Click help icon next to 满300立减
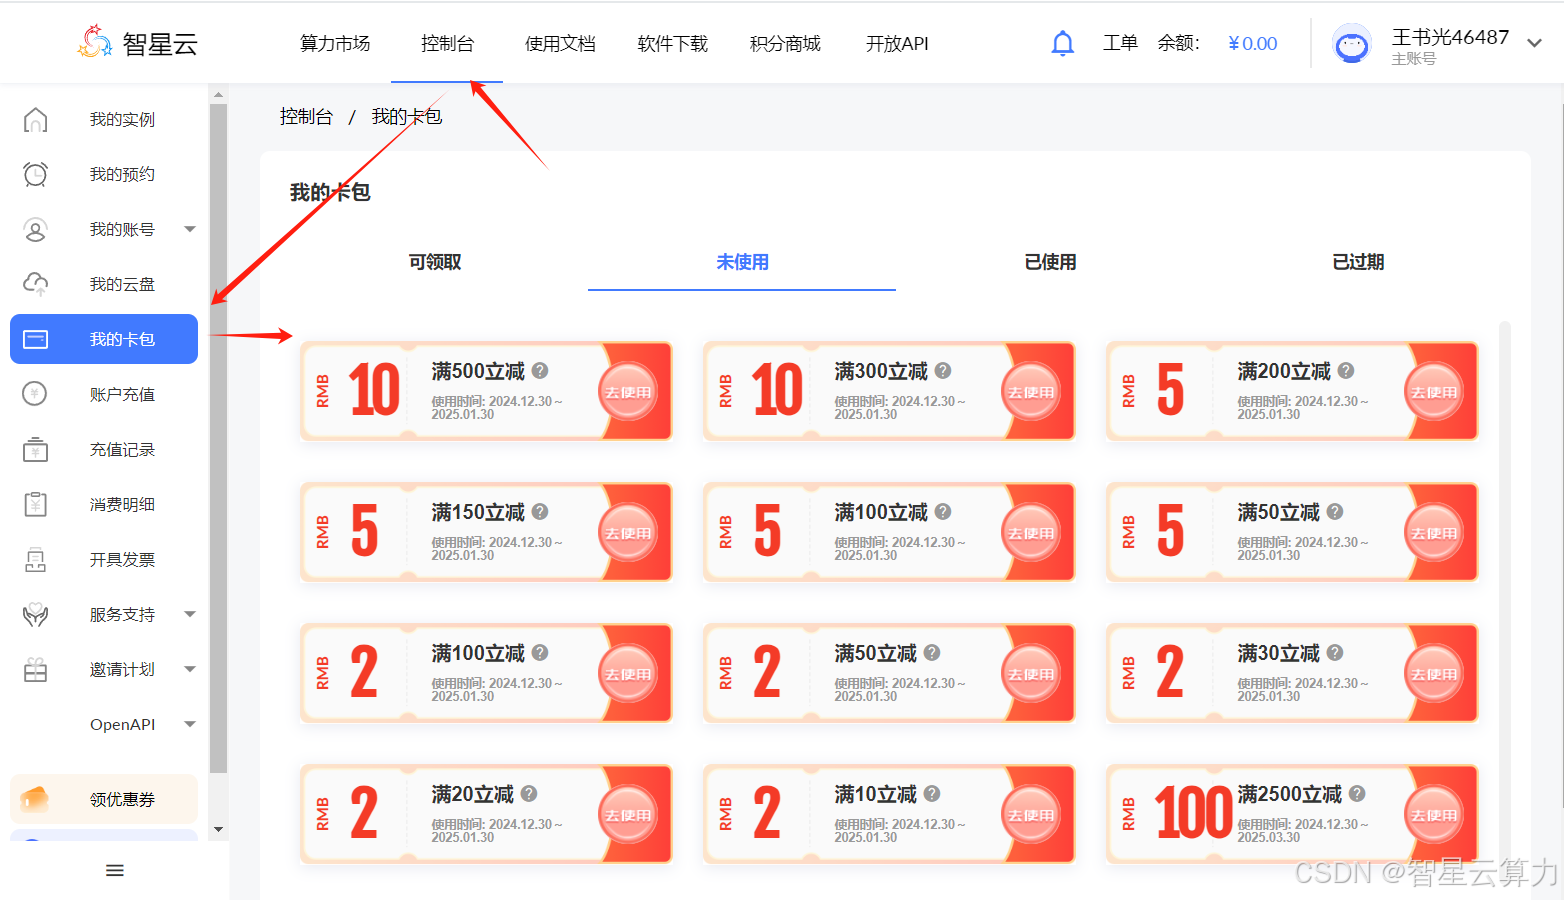The width and height of the screenshot is (1564, 900). click(943, 371)
